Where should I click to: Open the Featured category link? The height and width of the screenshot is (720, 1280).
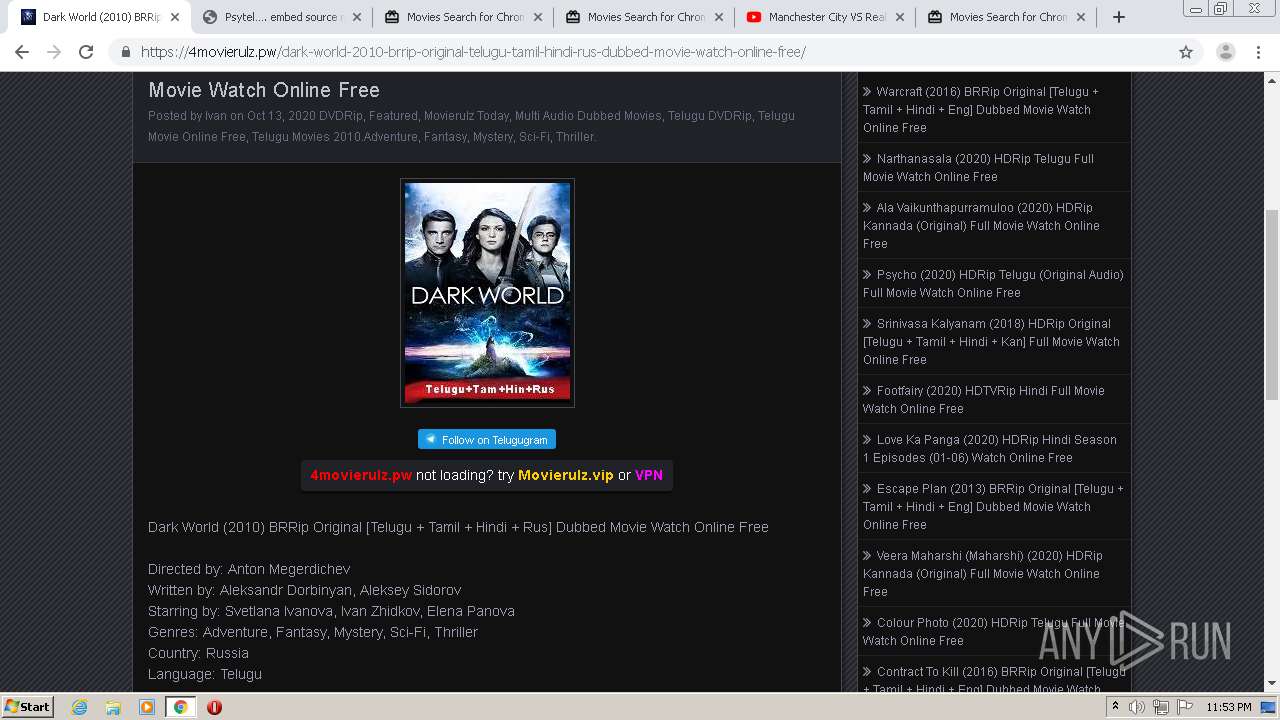(393, 116)
